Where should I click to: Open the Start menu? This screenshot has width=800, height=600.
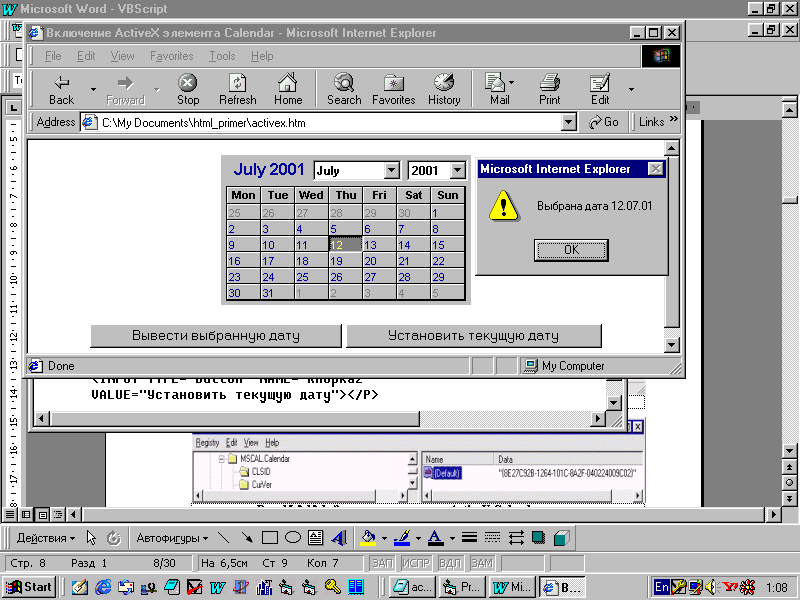tap(29, 587)
